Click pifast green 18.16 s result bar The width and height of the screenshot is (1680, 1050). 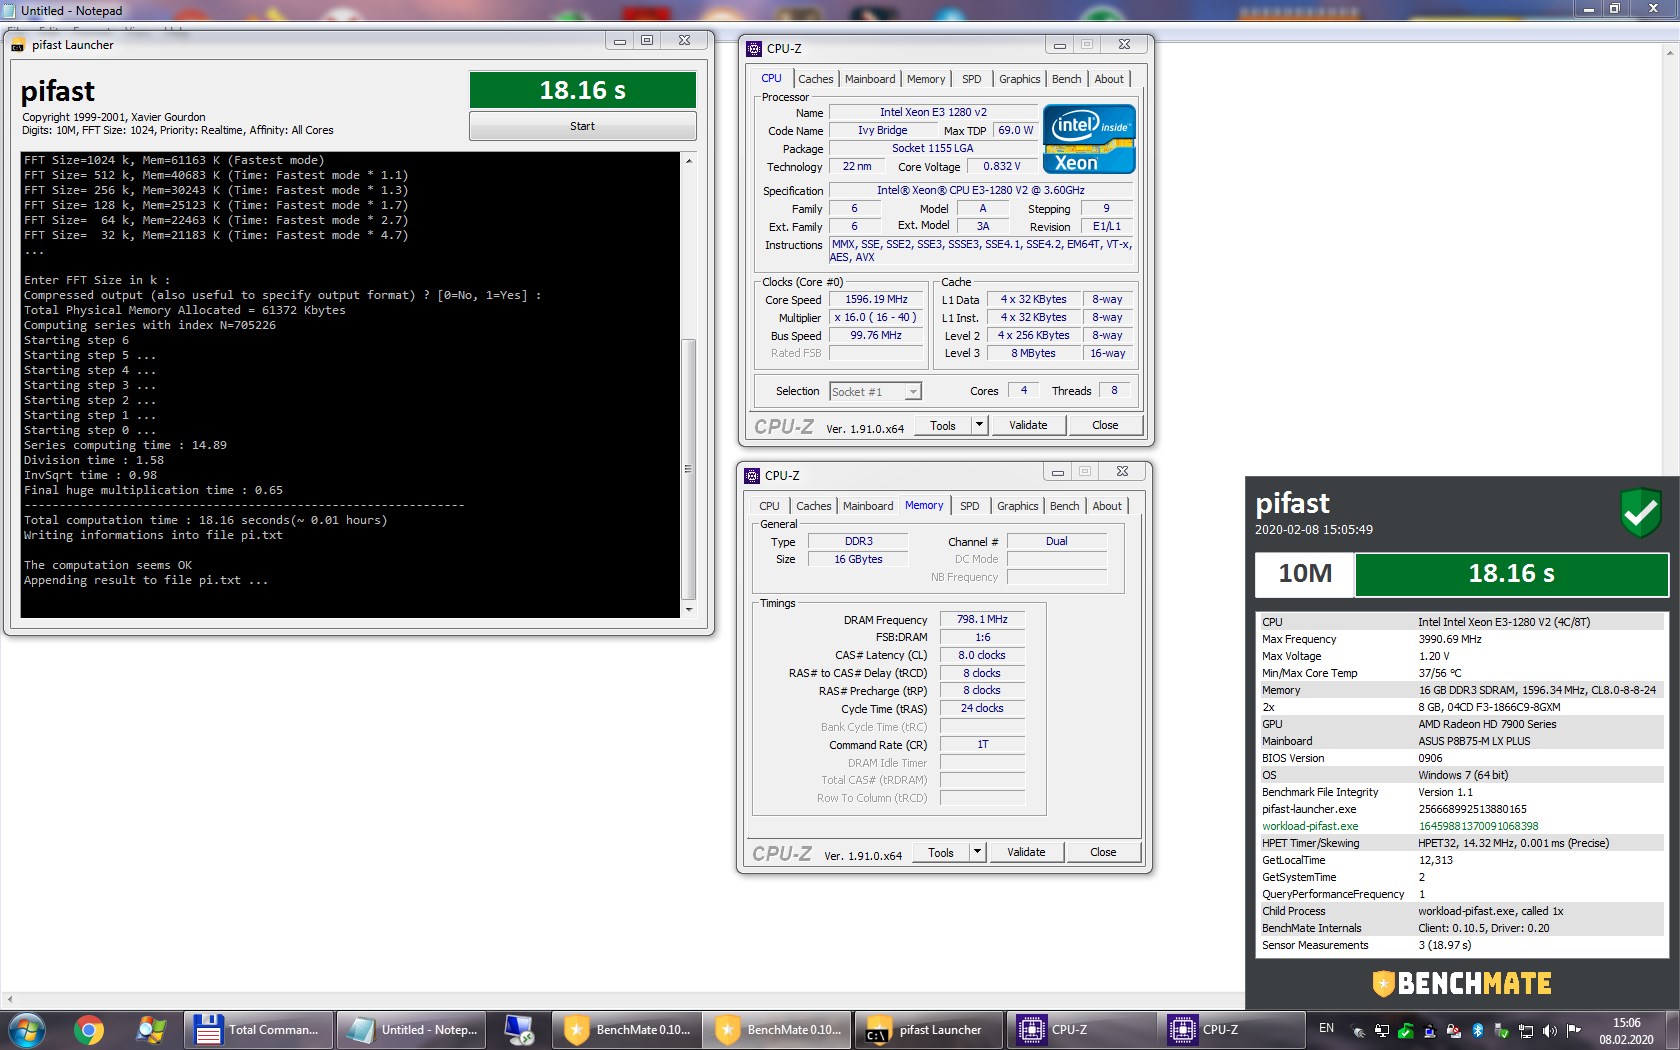(582, 90)
